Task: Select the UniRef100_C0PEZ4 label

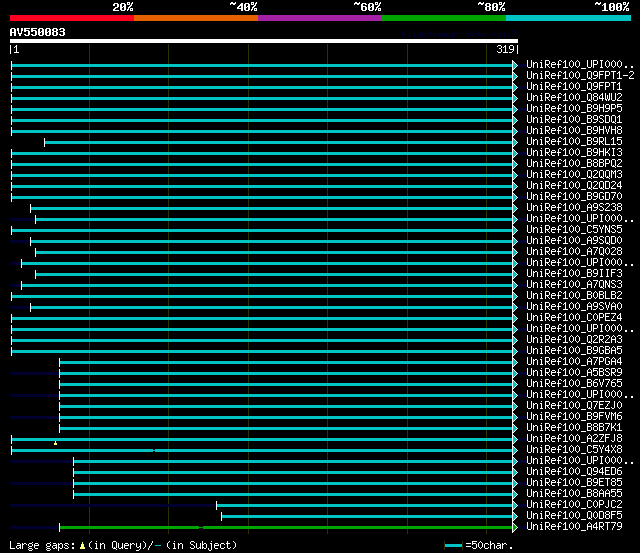Action: (x=574, y=318)
